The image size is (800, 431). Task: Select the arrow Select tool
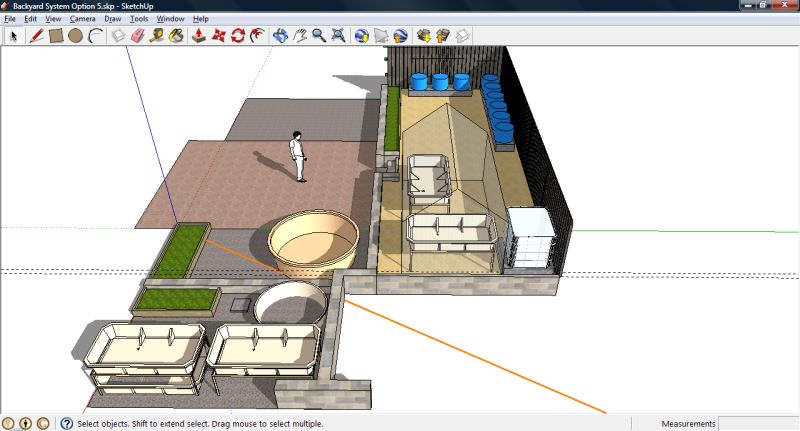[x=14, y=36]
